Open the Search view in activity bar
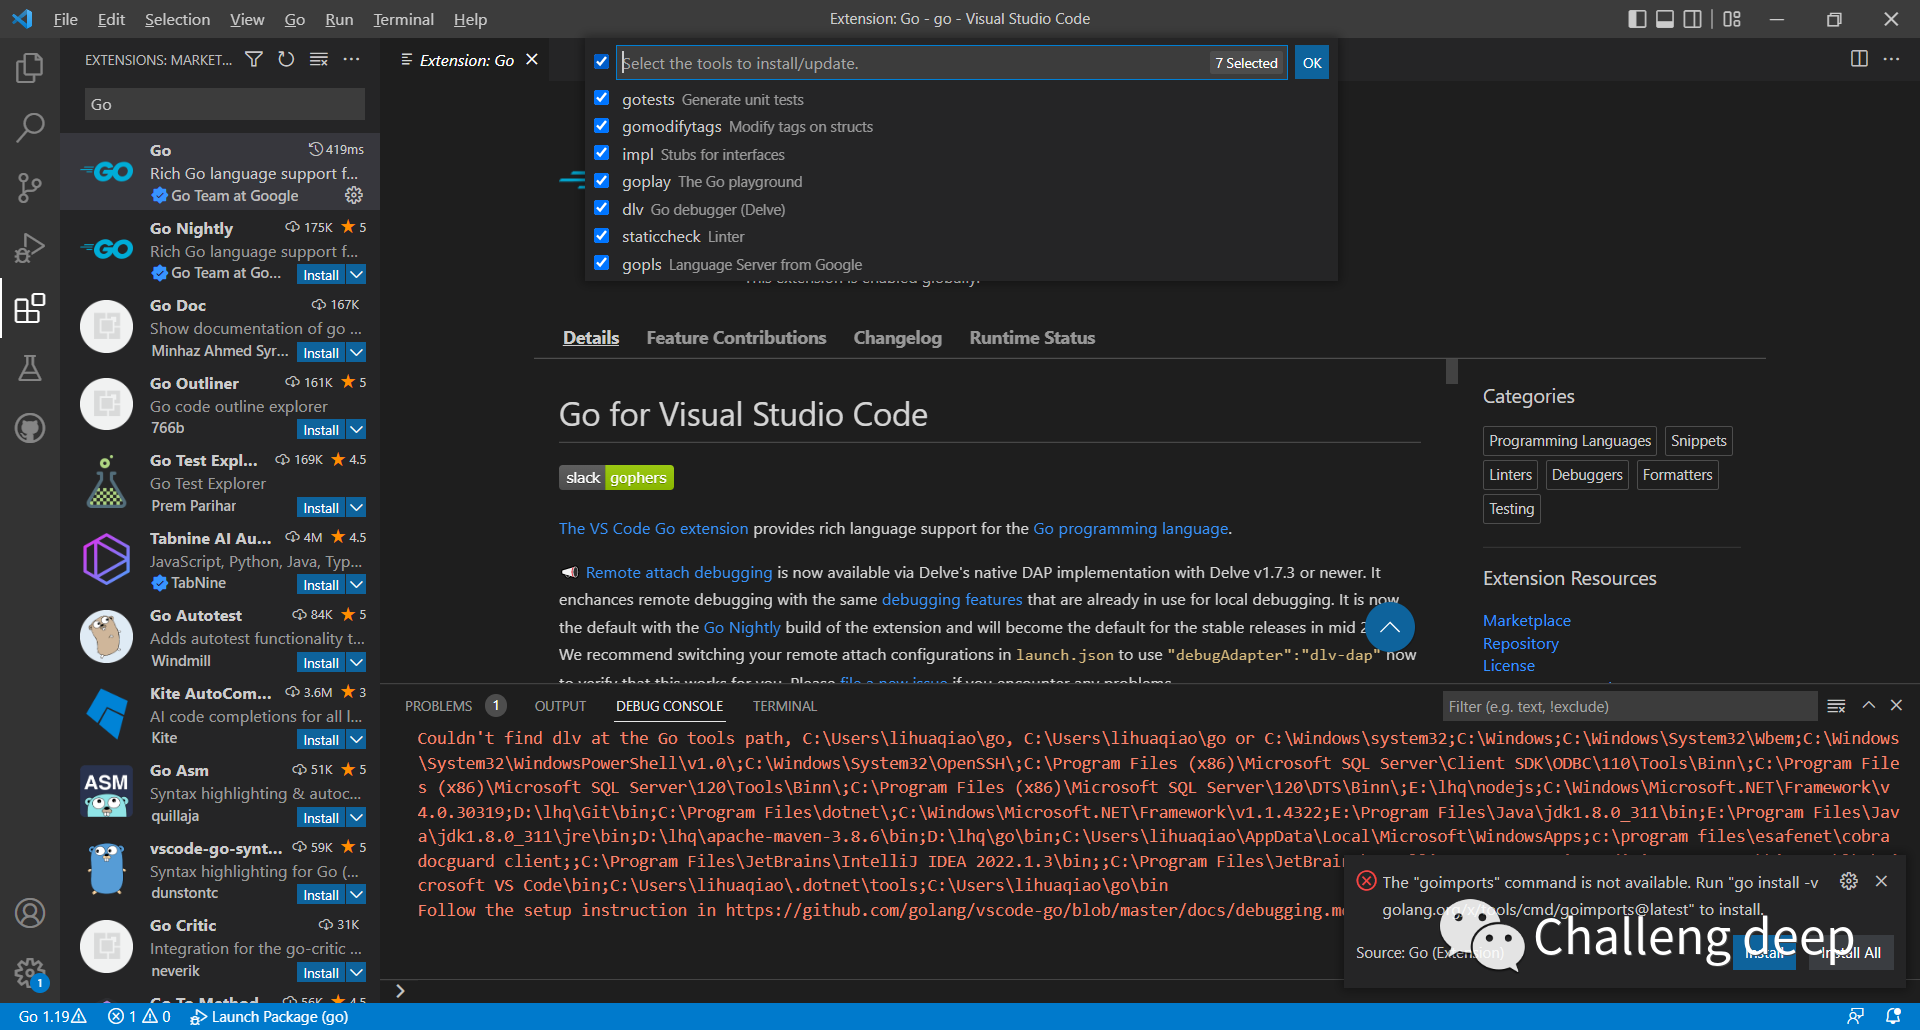Viewport: 1920px width, 1030px height. coord(30,127)
